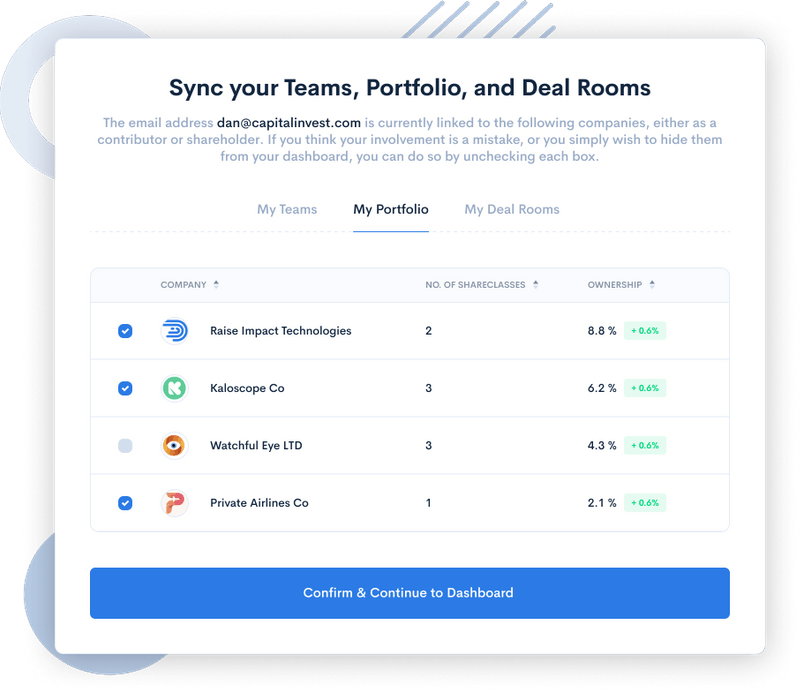The height and width of the screenshot is (692, 800).
Task: Click the Watchful Eye LTD logo icon
Action: [x=175, y=446]
